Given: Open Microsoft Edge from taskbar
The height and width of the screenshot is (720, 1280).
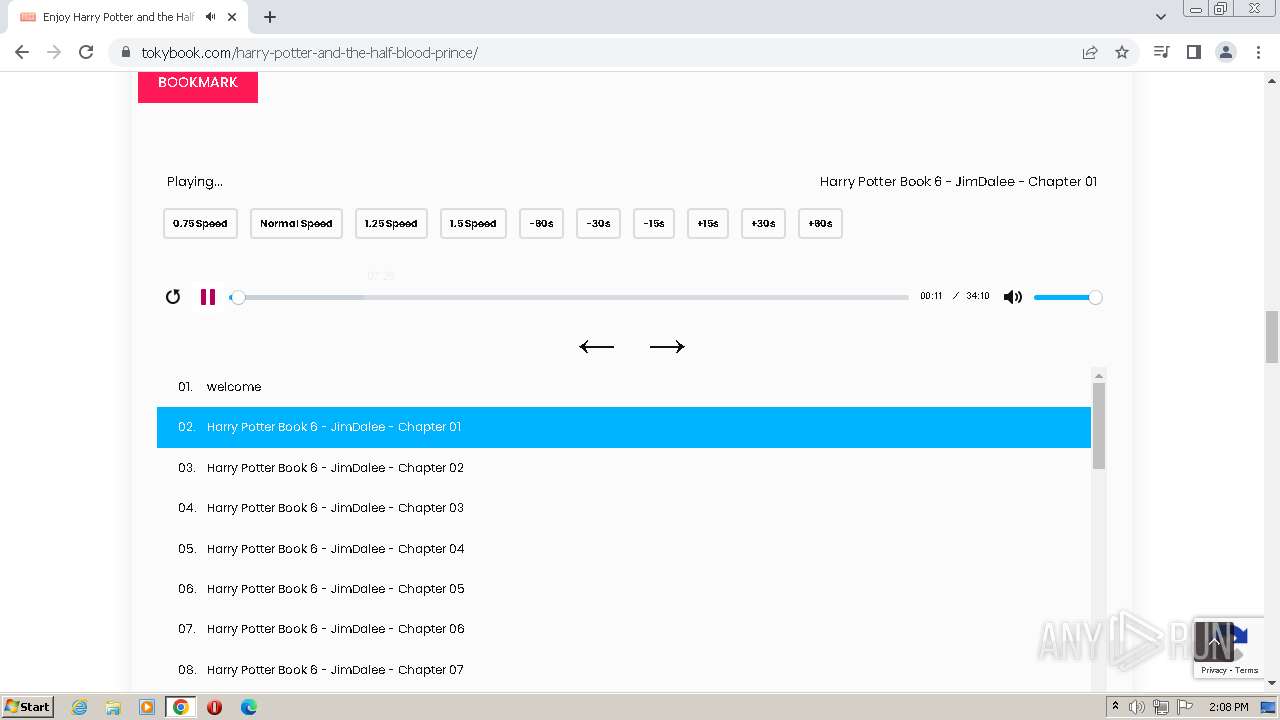Looking at the screenshot, I should (x=248, y=707).
